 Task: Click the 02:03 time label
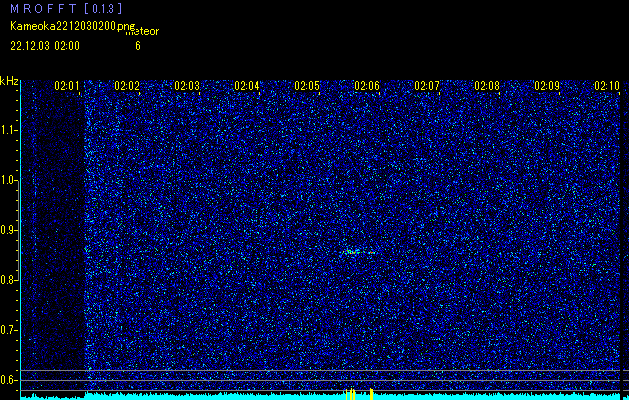pos(187,86)
